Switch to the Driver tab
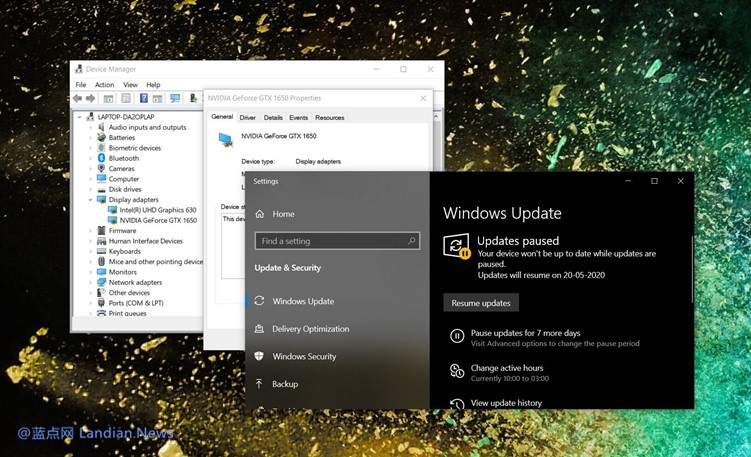Viewport: 751px width, 457px height. (x=247, y=117)
